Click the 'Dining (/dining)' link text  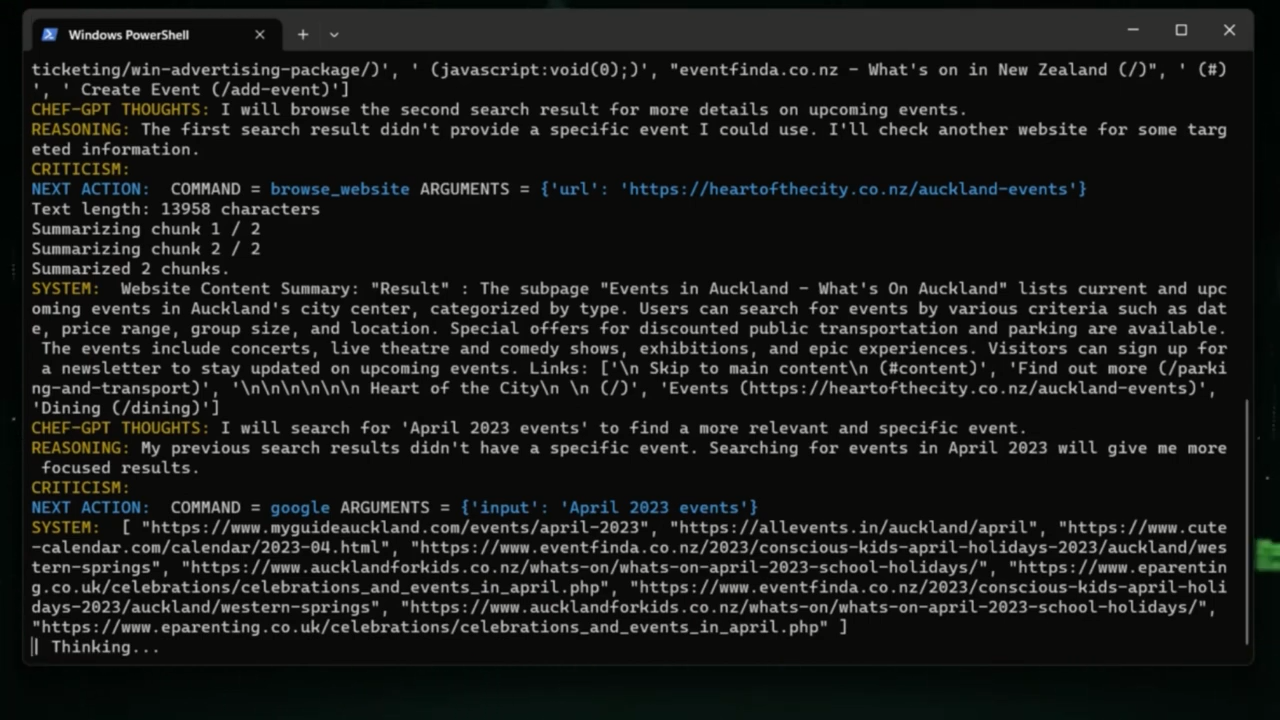(120, 408)
